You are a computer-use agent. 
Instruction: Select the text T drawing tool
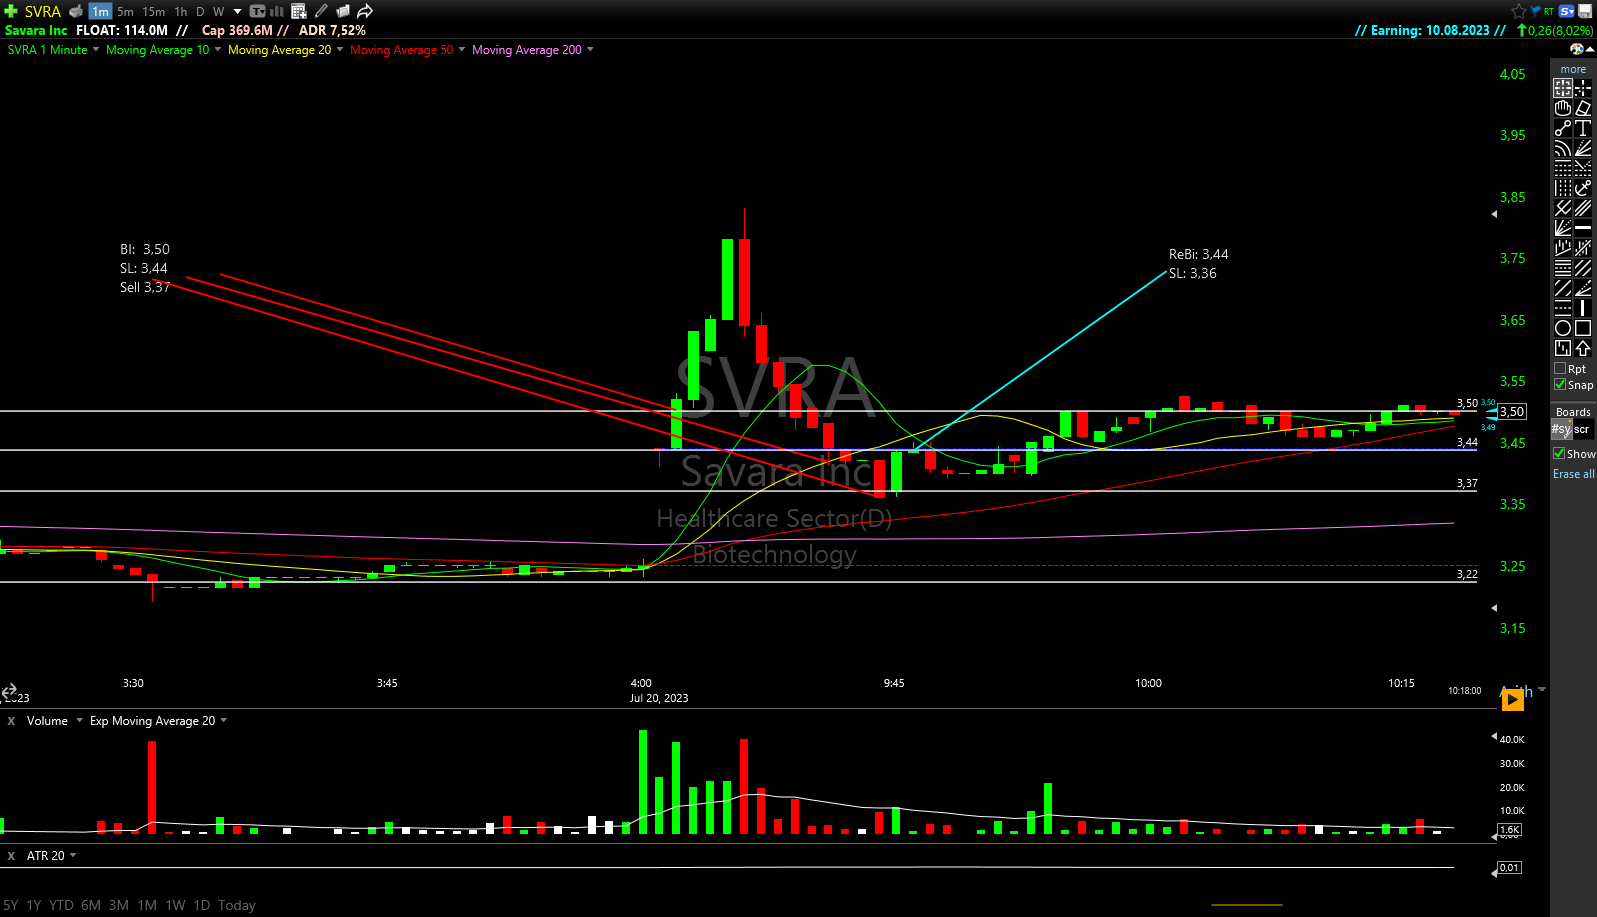pos(1583,128)
